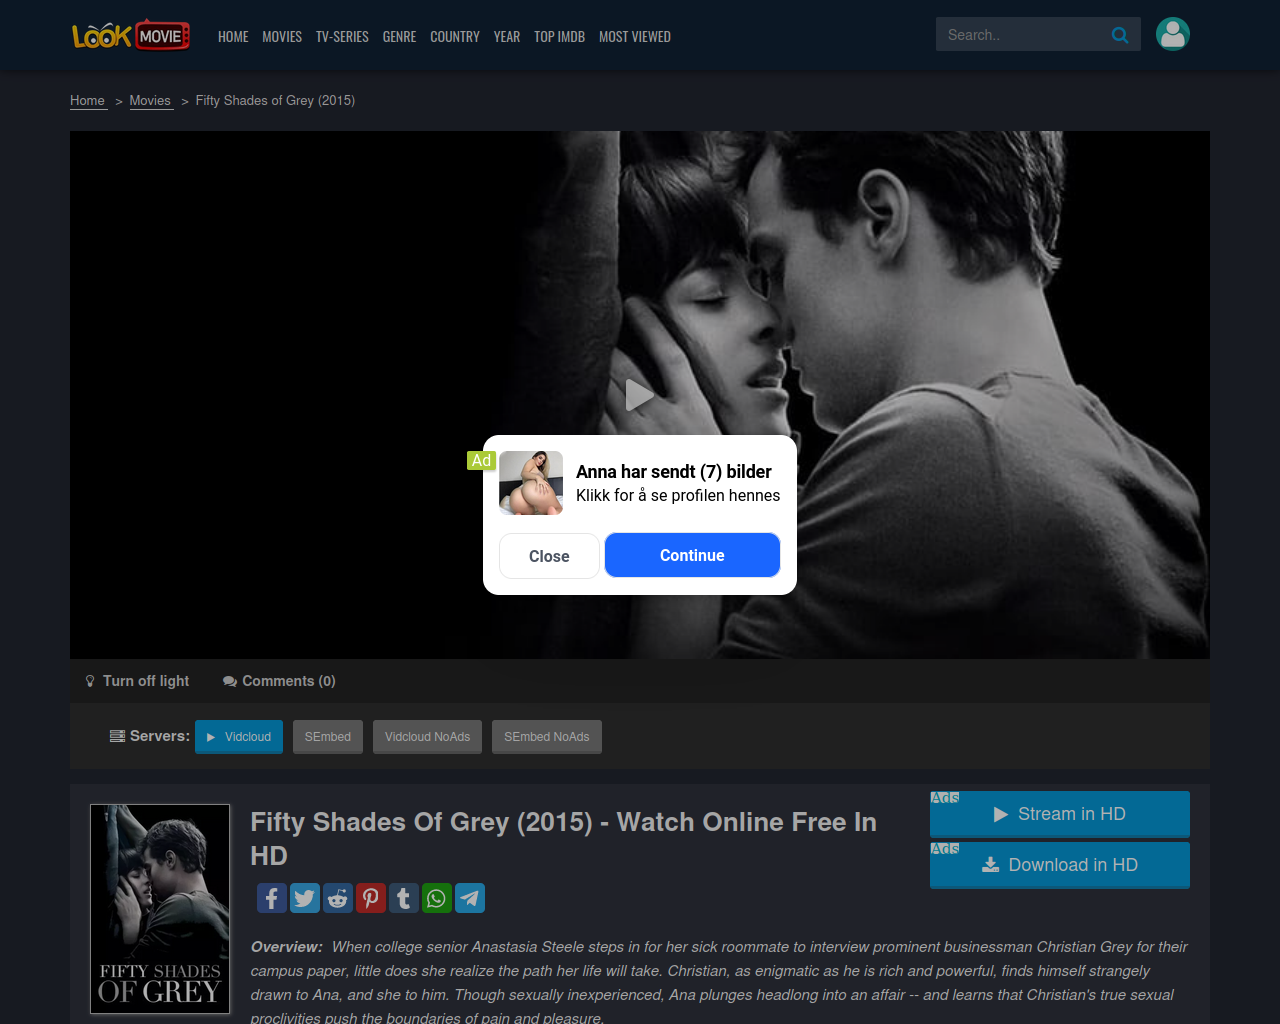The image size is (1280, 1024).
Task: Go to MOST VIEWED page
Action: 635,36
